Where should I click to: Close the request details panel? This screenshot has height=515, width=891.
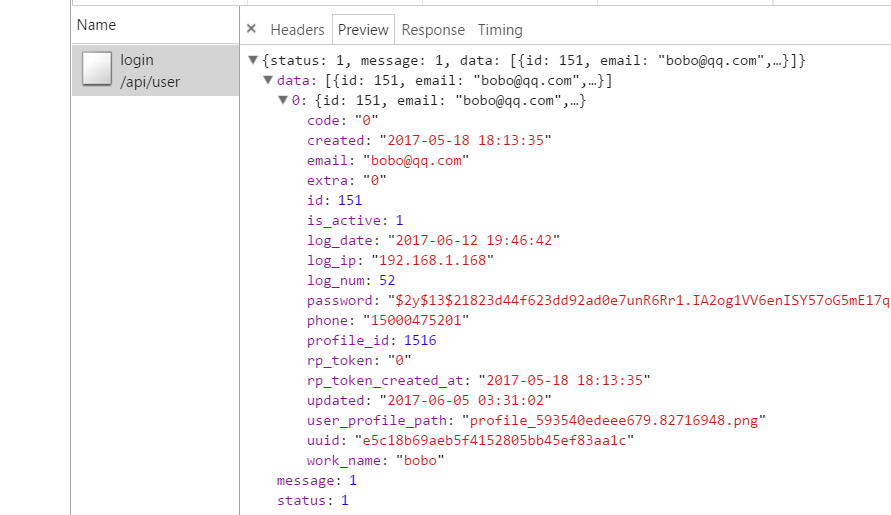[251, 28]
